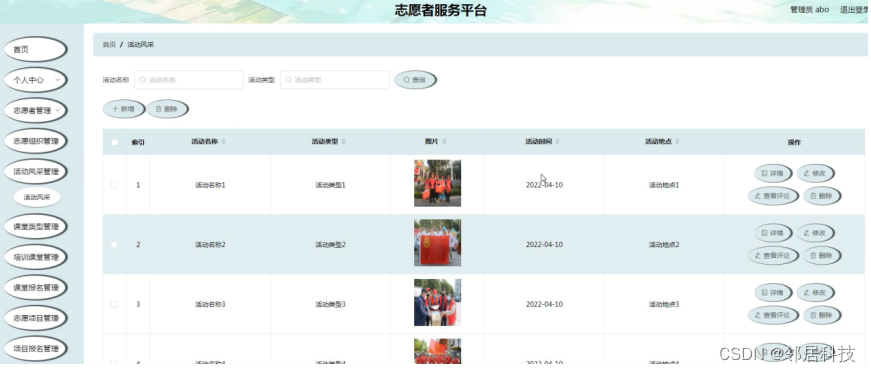The height and width of the screenshot is (372, 871).
Task: Open 志愿组织管理 in the sidebar
Action: [36, 141]
